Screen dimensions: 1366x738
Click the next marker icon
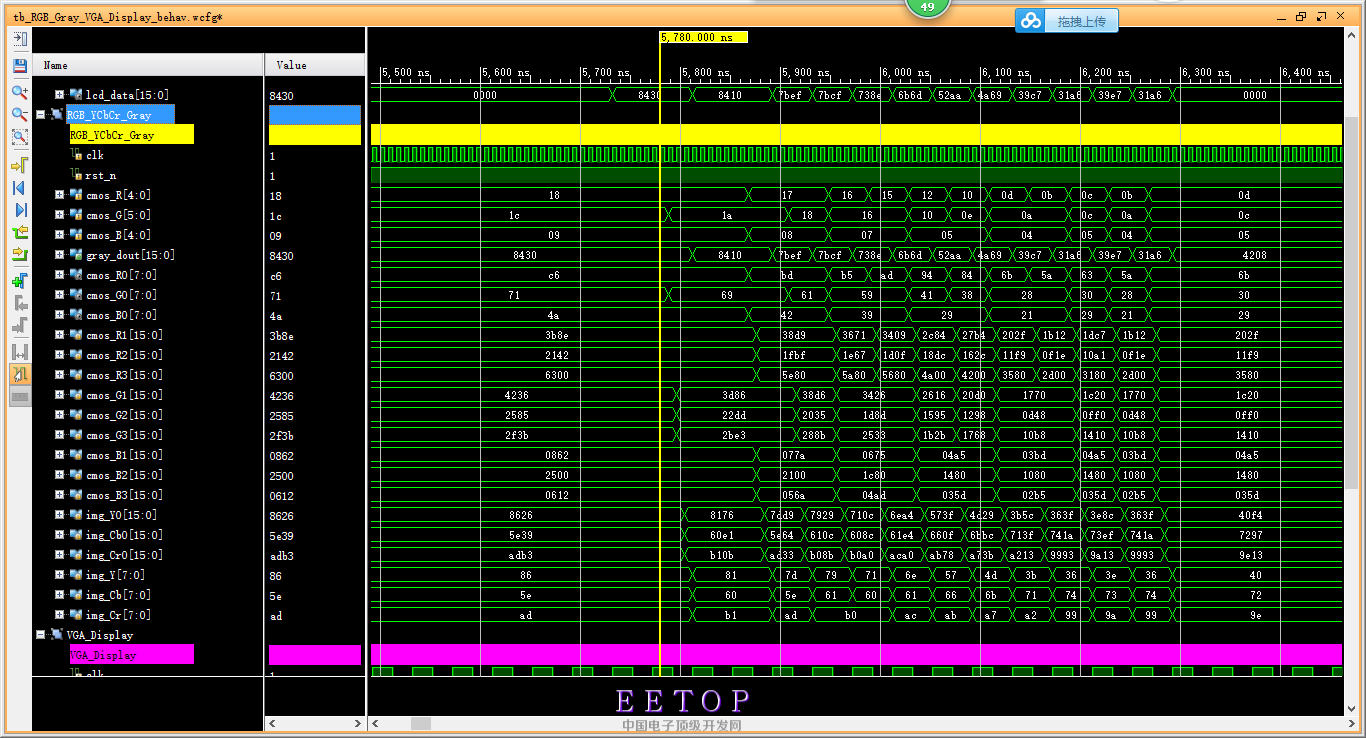click(19, 326)
